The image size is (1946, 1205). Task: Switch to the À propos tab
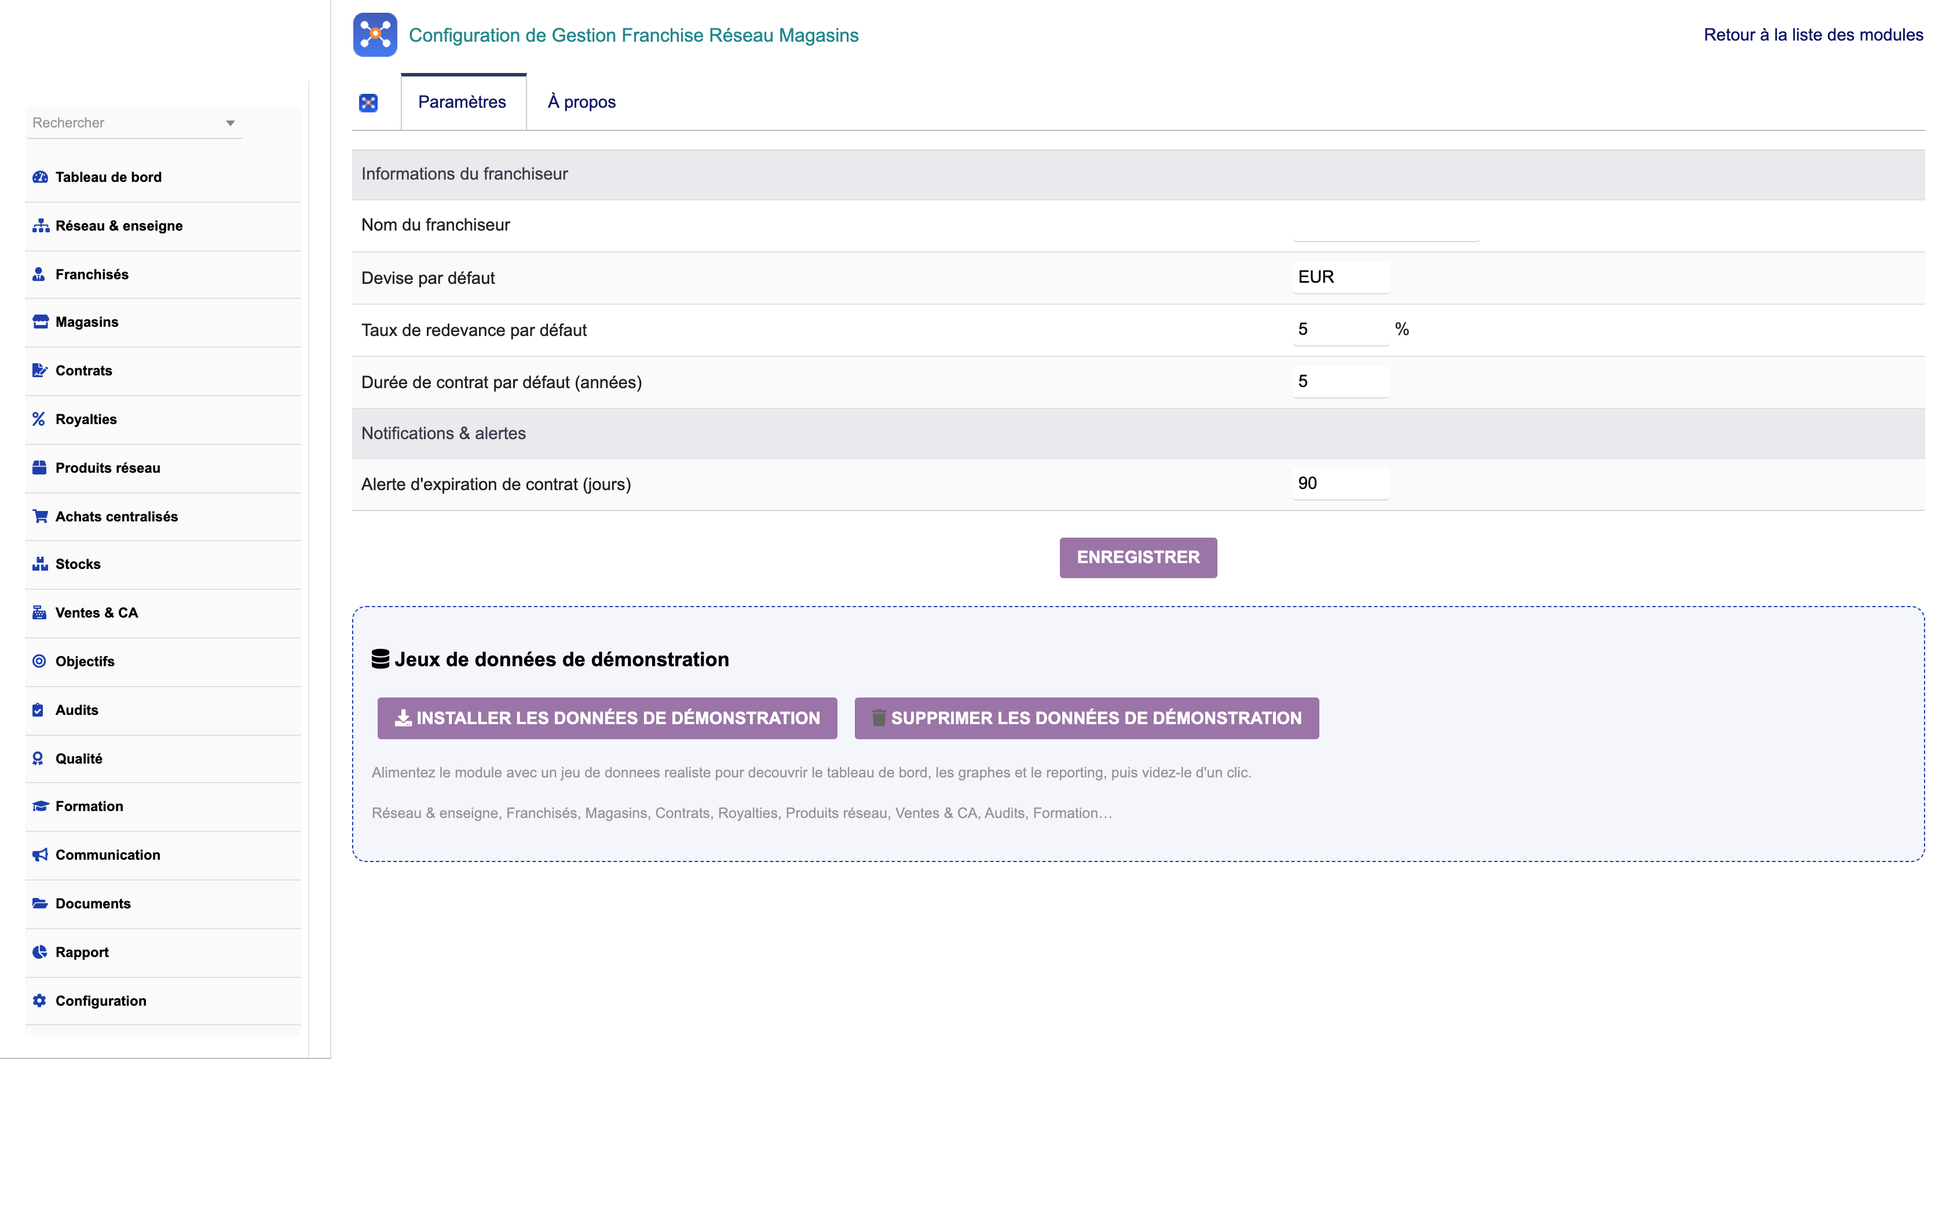(x=582, y=102)
